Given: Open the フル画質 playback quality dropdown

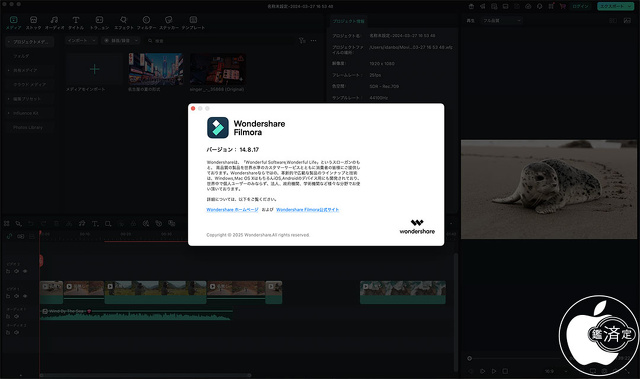Looking at the screenshot, I should [502, 20].
